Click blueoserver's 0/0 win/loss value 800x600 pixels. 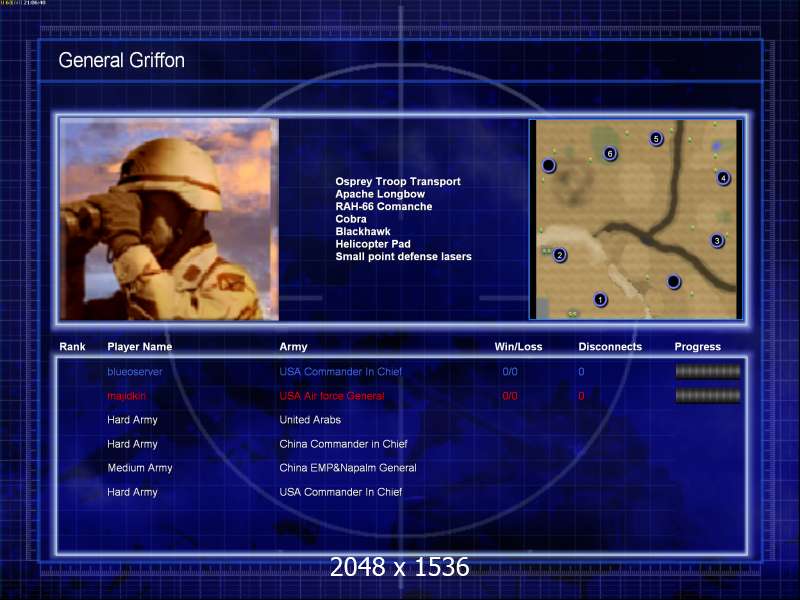pos(510,371)
